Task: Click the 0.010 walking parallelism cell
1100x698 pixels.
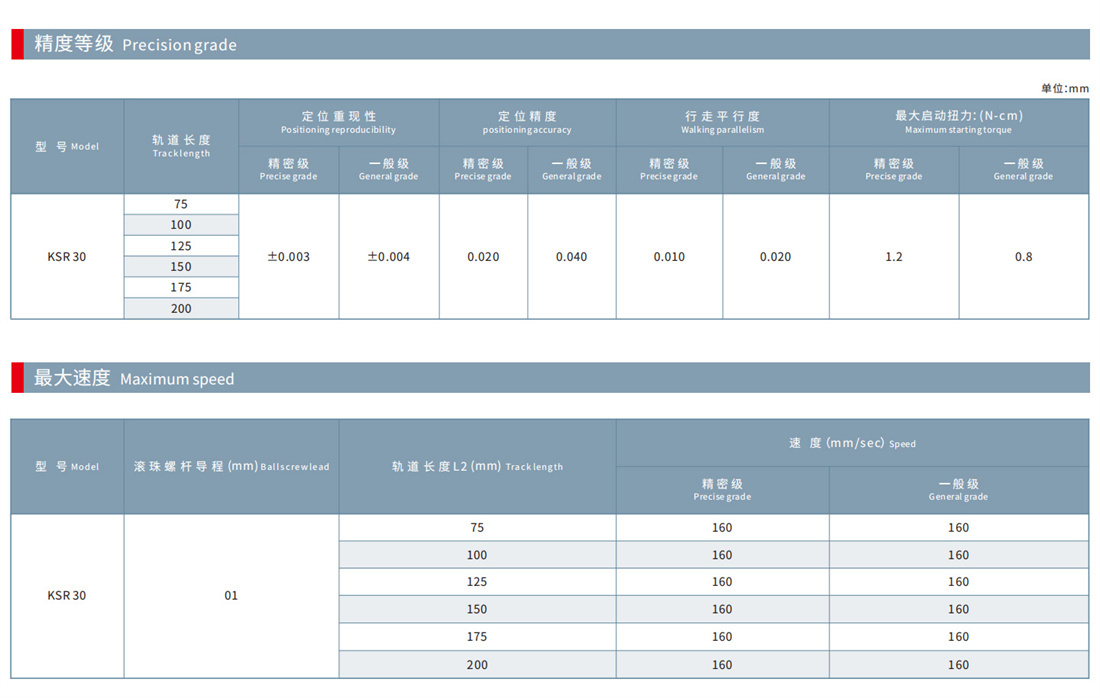Action: [x=669, y=257]
